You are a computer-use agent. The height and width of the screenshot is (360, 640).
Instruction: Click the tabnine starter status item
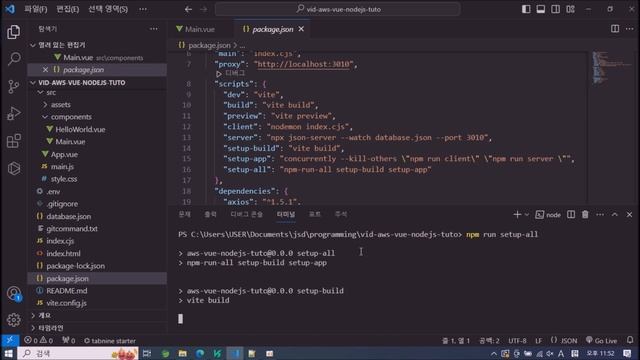(109, 340)
